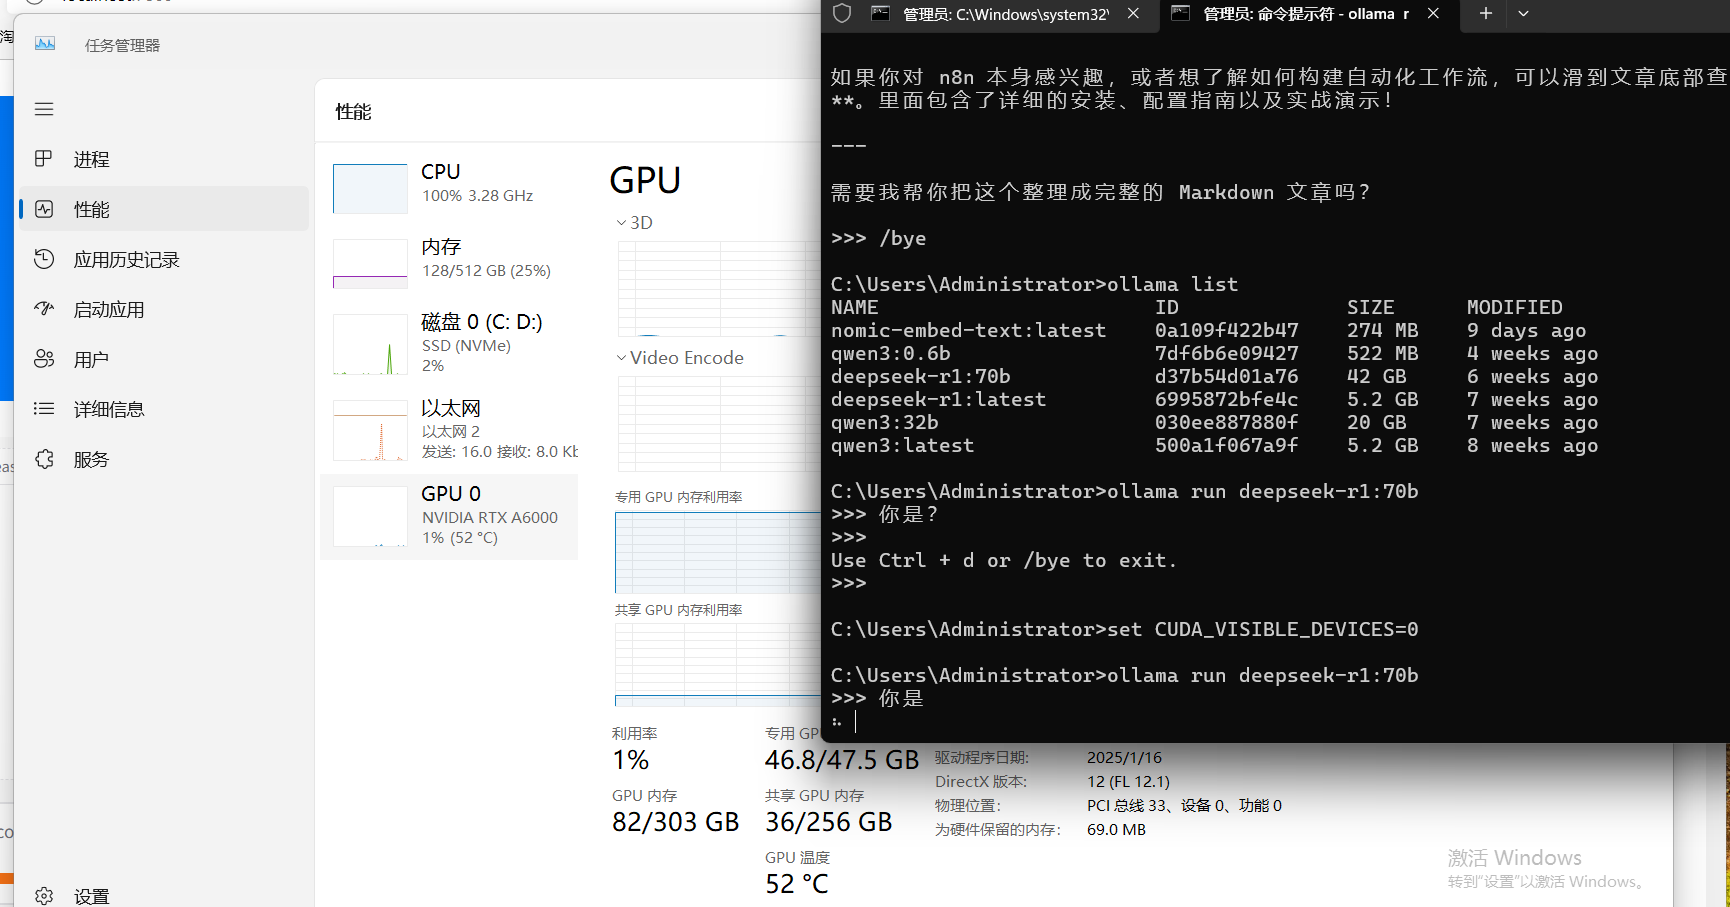Image resolution: width=1730 pixels, height=907 pixels.
Task: Click the 专用 GPU 内存利用率 graph
Action: [x=718, y=553]
